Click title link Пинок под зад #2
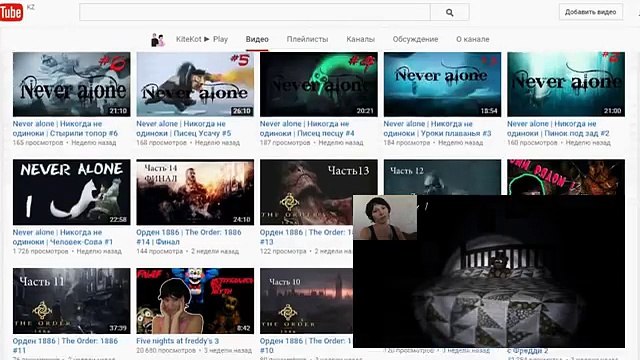640x360 pixels. pyautogui.click(x=558, y=129)
